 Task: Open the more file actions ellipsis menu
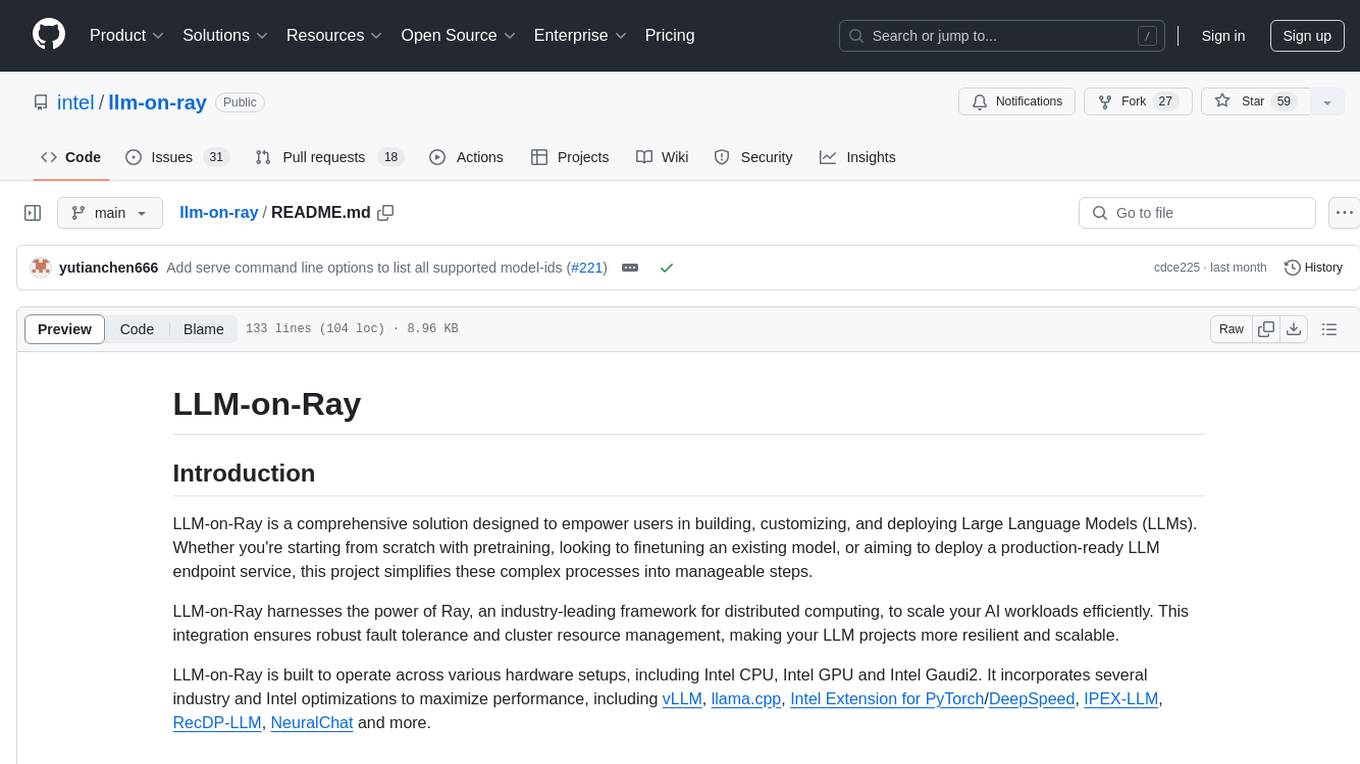click(1344, 213)
